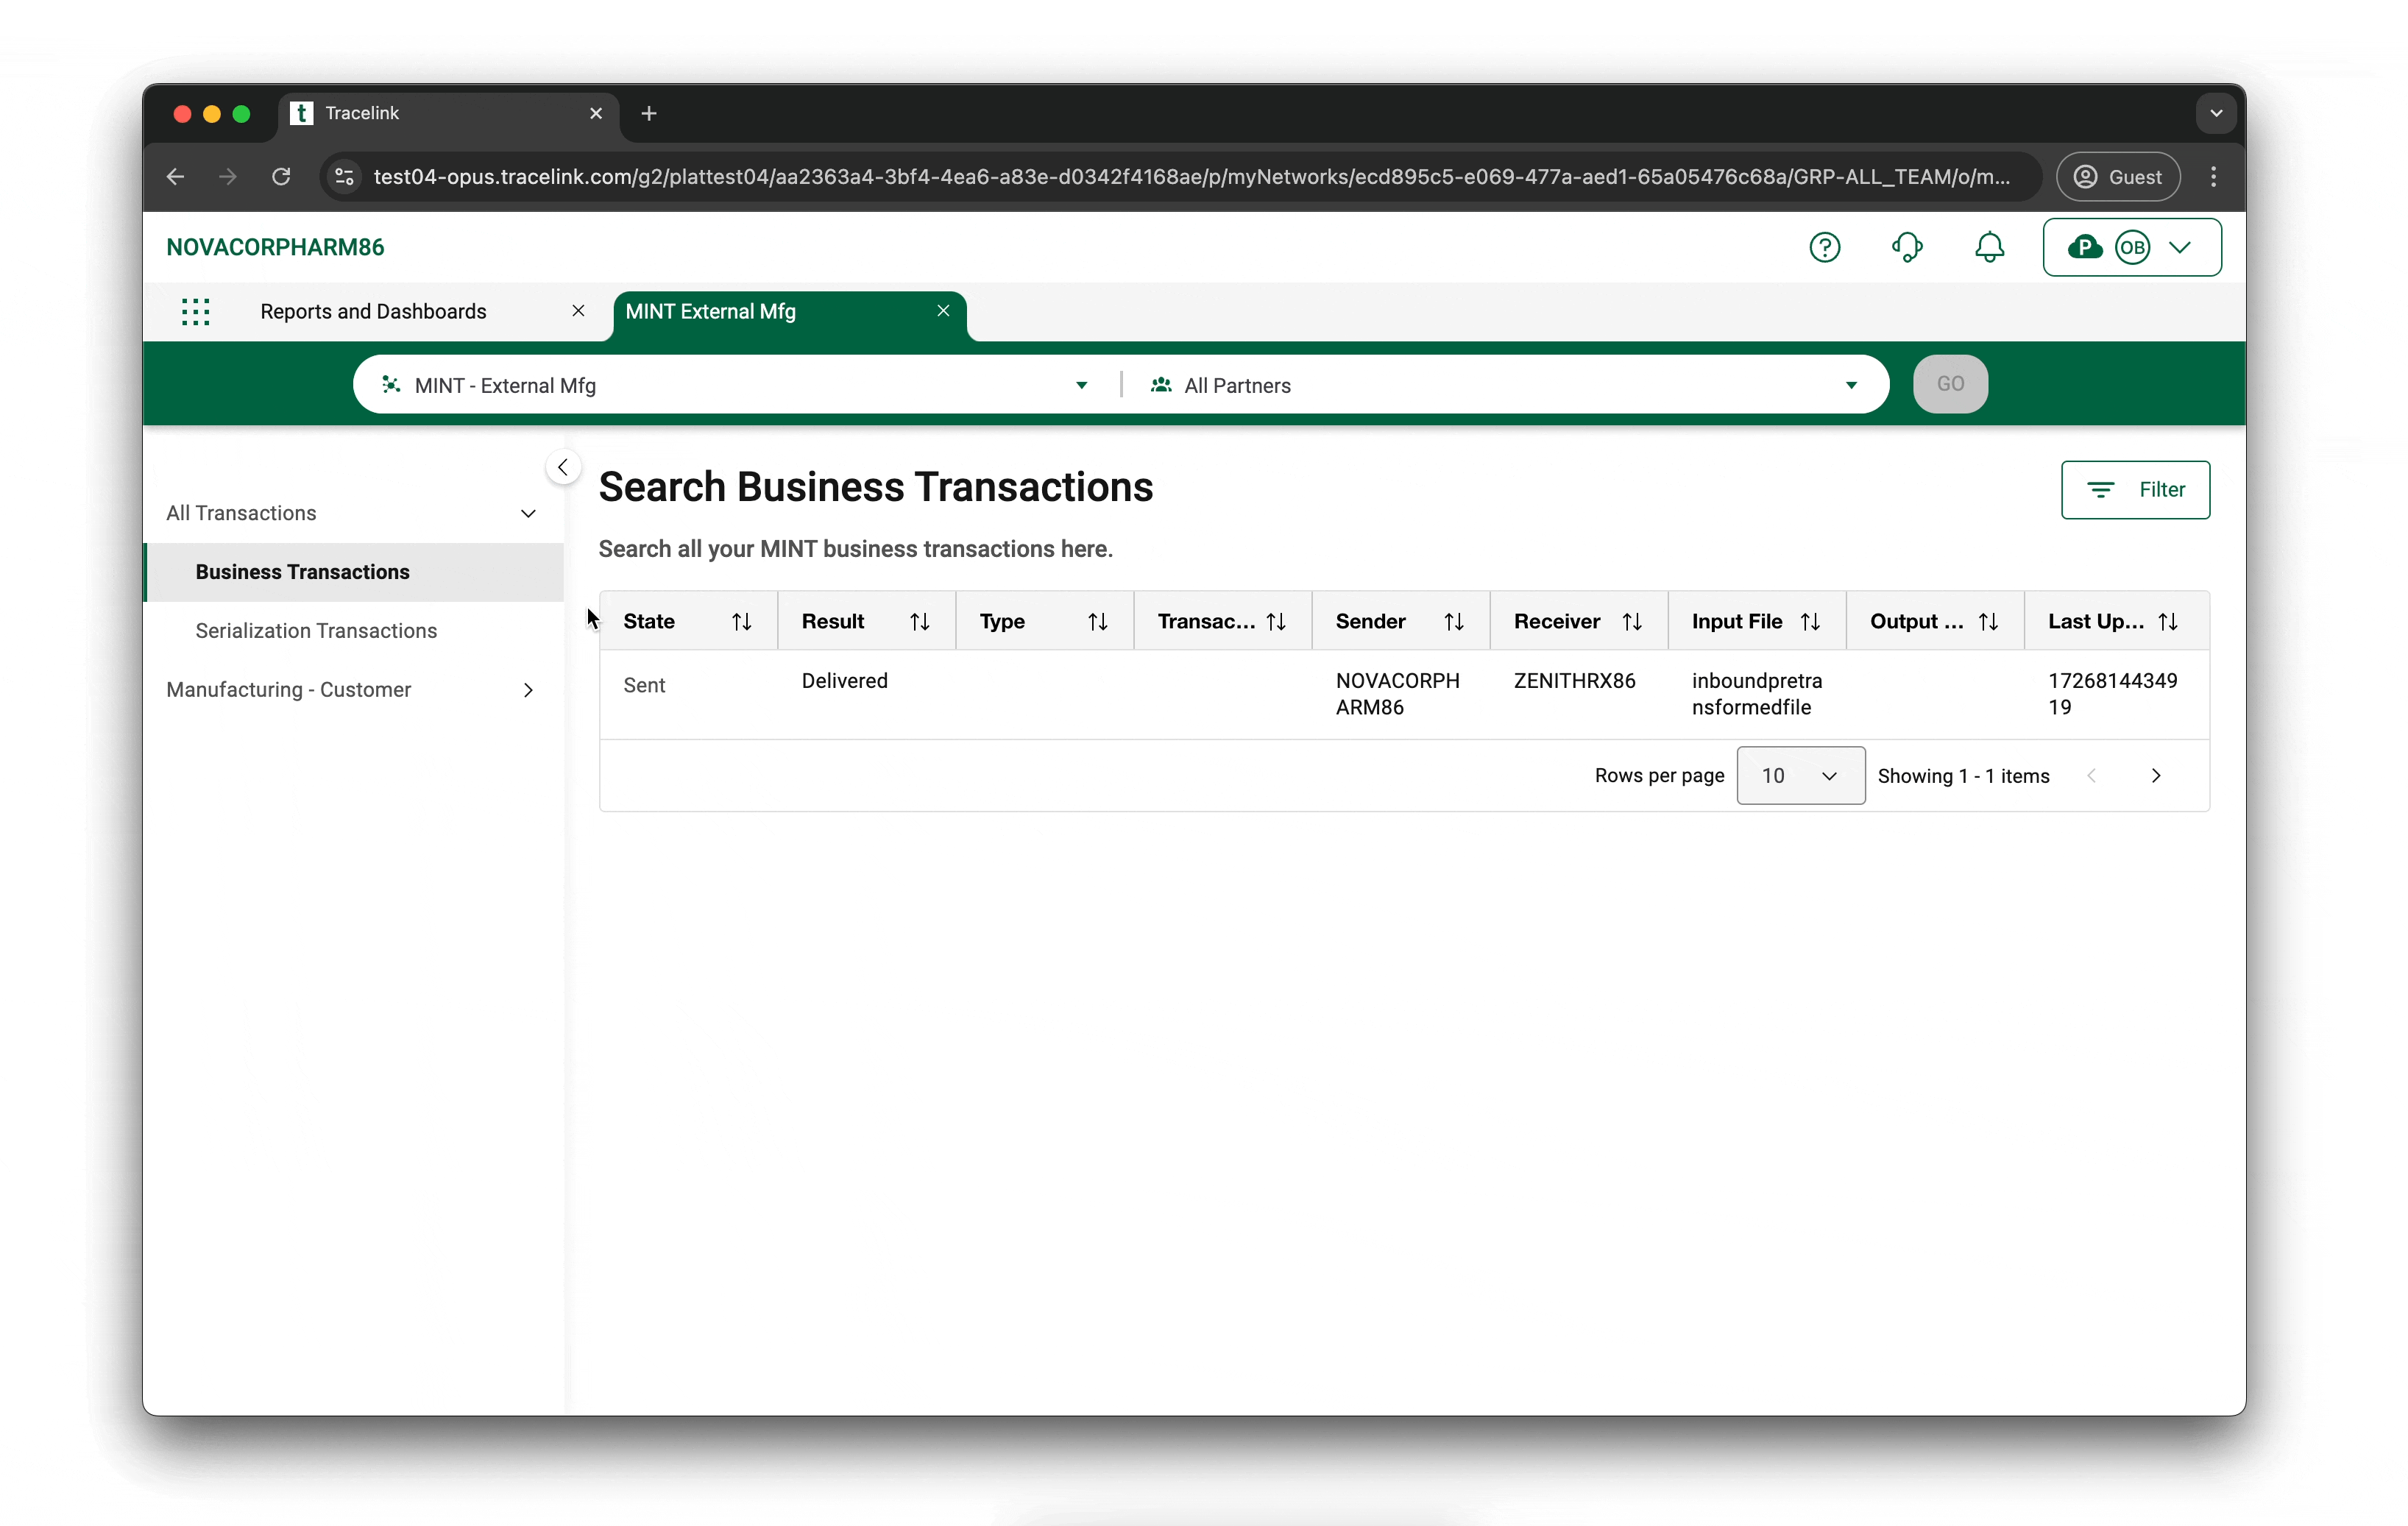Reload the page in browser
This screenshot has height=1526, width=2408.
(x=281, y=177)
